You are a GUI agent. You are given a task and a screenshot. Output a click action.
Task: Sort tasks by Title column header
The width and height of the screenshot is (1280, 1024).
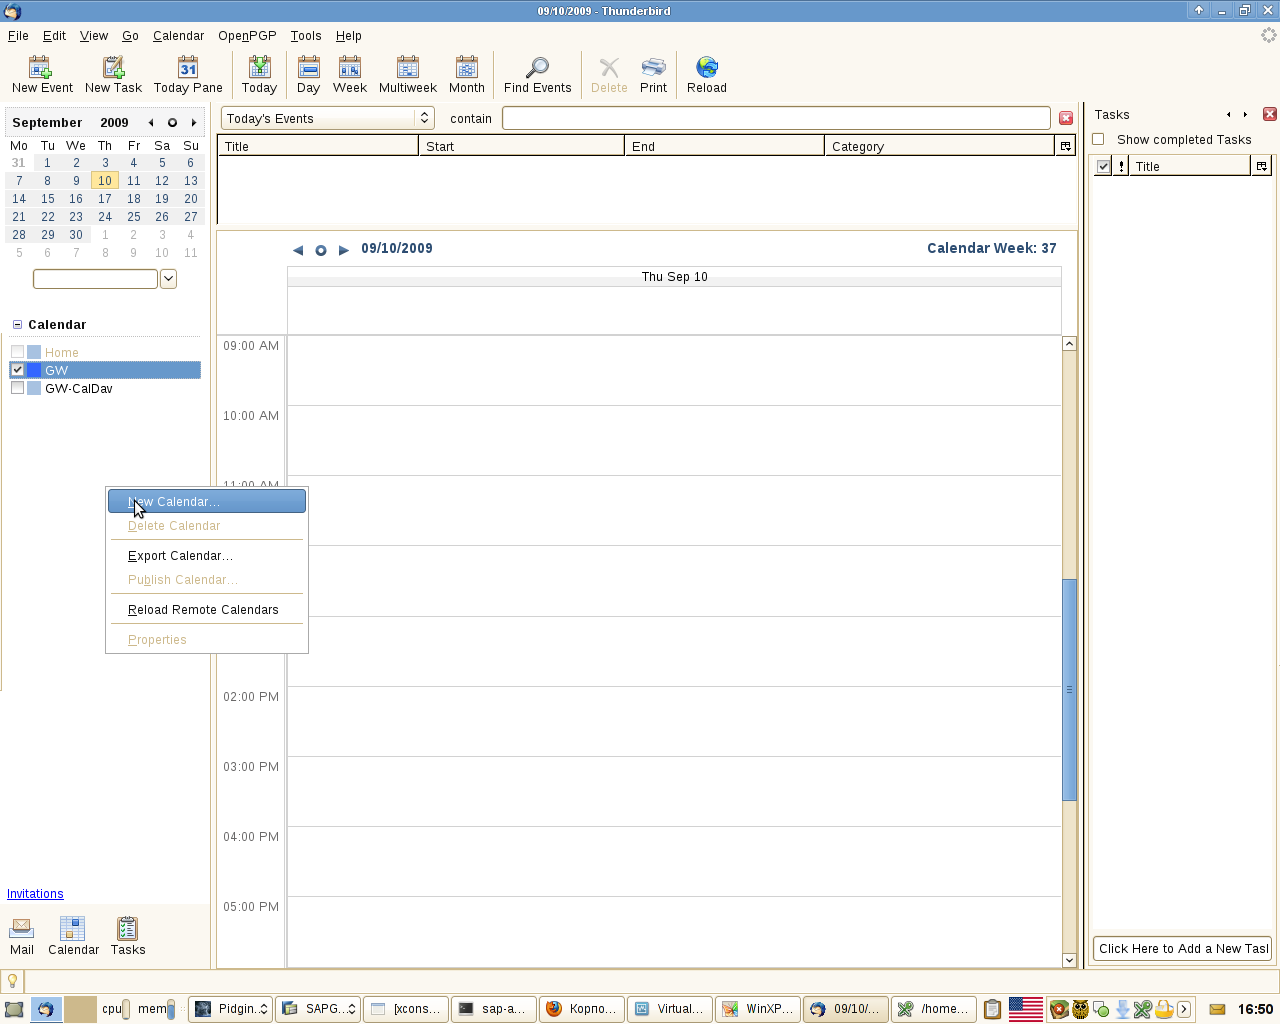click(x=1190, y=166)
